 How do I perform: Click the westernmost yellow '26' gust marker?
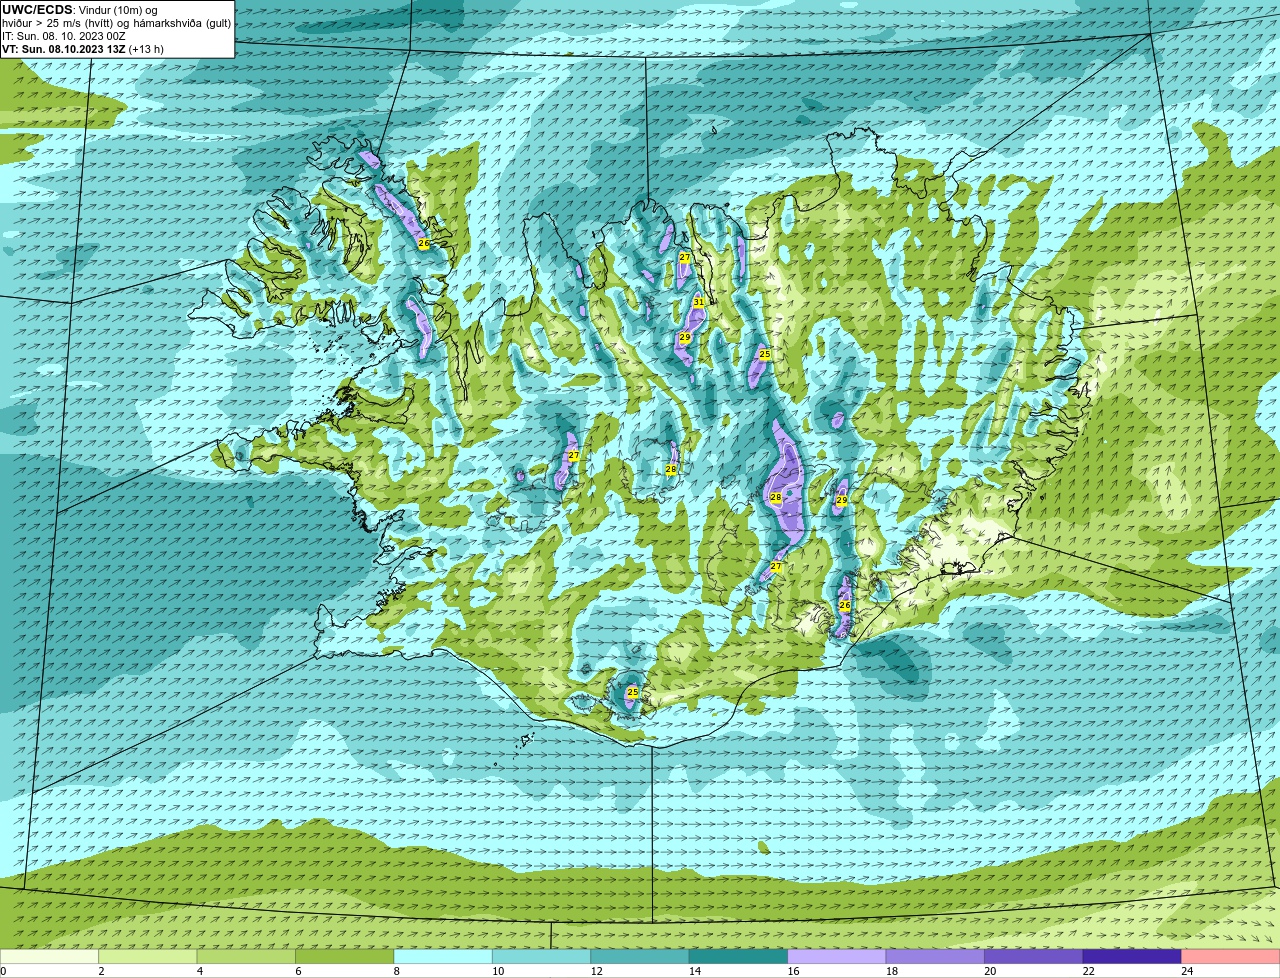tap(423, 243)
